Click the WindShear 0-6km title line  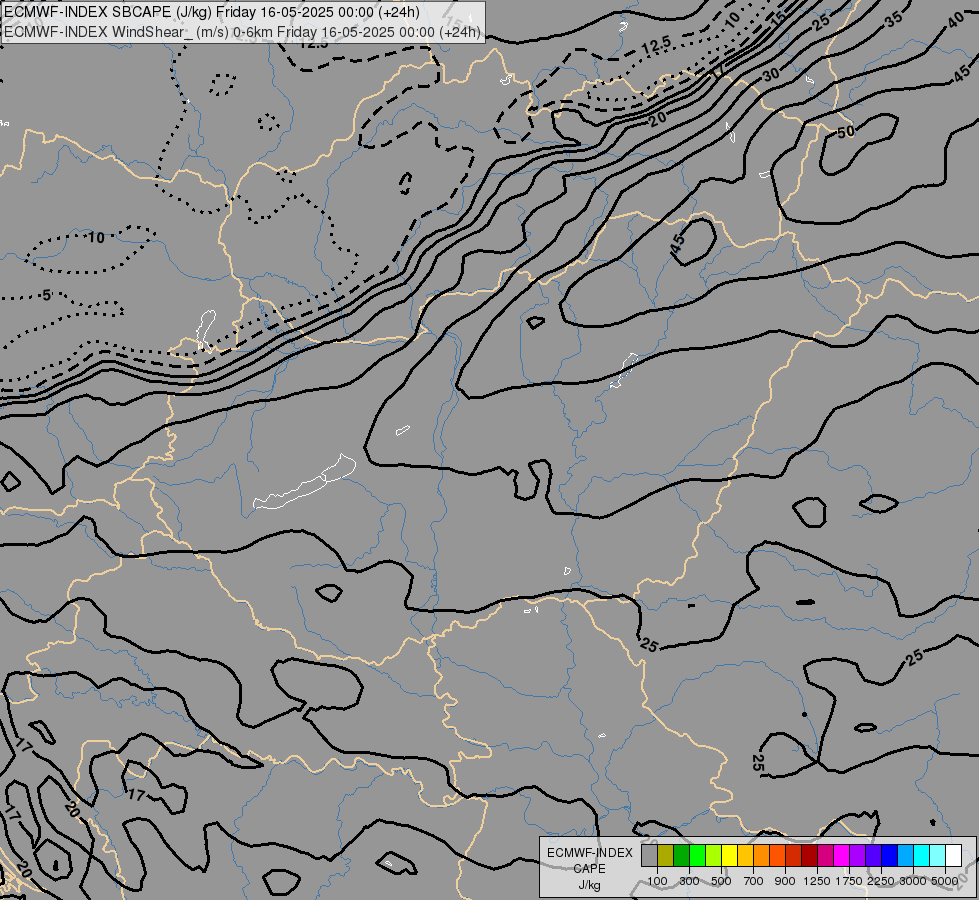(x=242, y=32)
